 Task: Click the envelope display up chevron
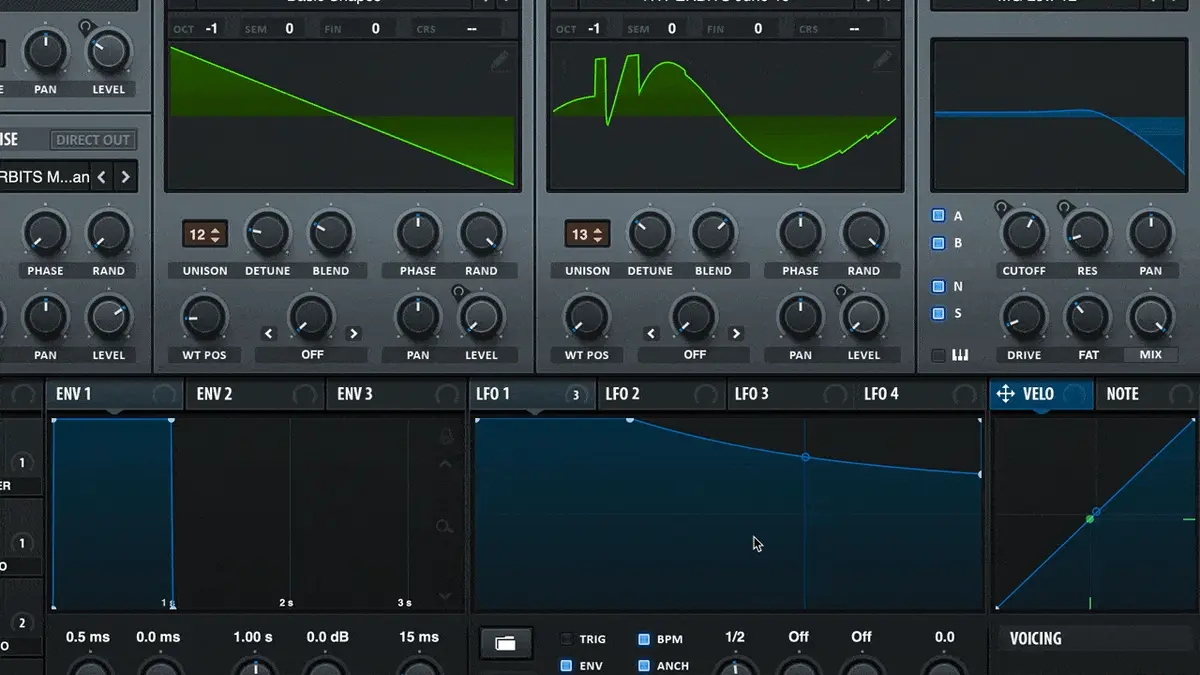tap(446, 464)
